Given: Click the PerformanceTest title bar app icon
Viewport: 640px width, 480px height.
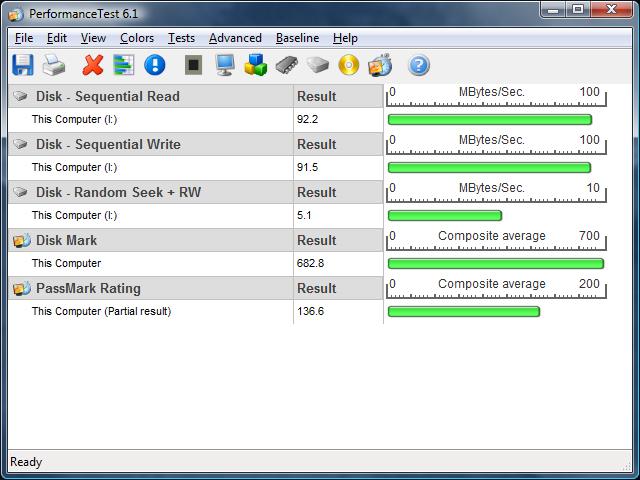Looking at the screenshot, I should [16, 14].
